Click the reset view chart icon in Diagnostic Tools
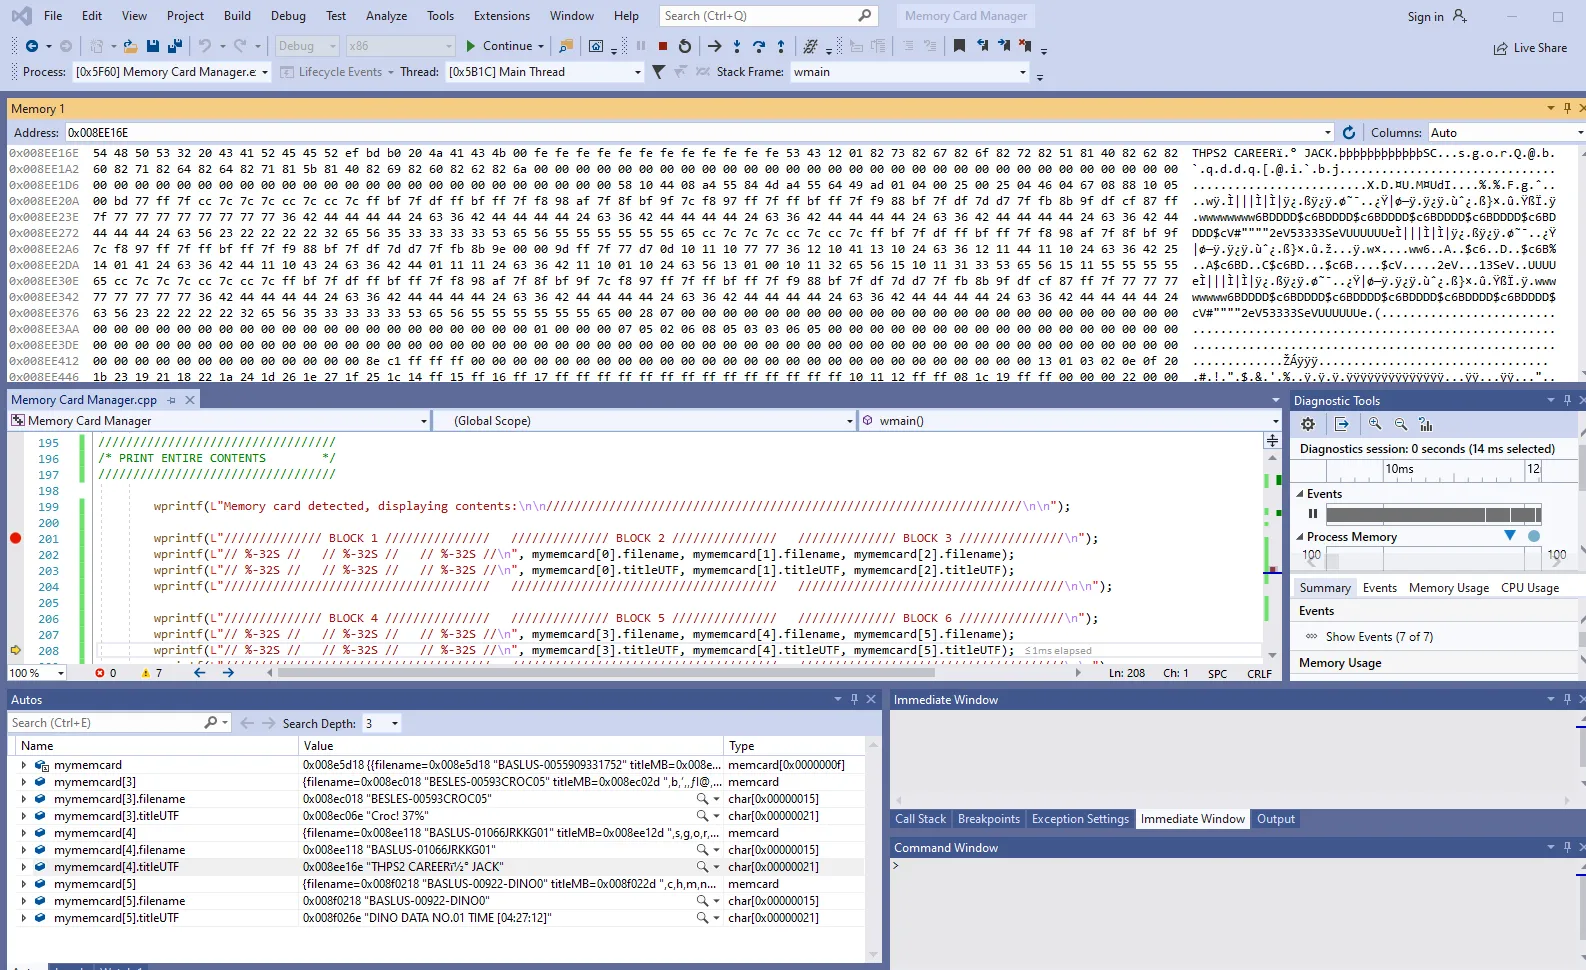This screenshot has height=970, width=1586. [x=1426, y=424]
